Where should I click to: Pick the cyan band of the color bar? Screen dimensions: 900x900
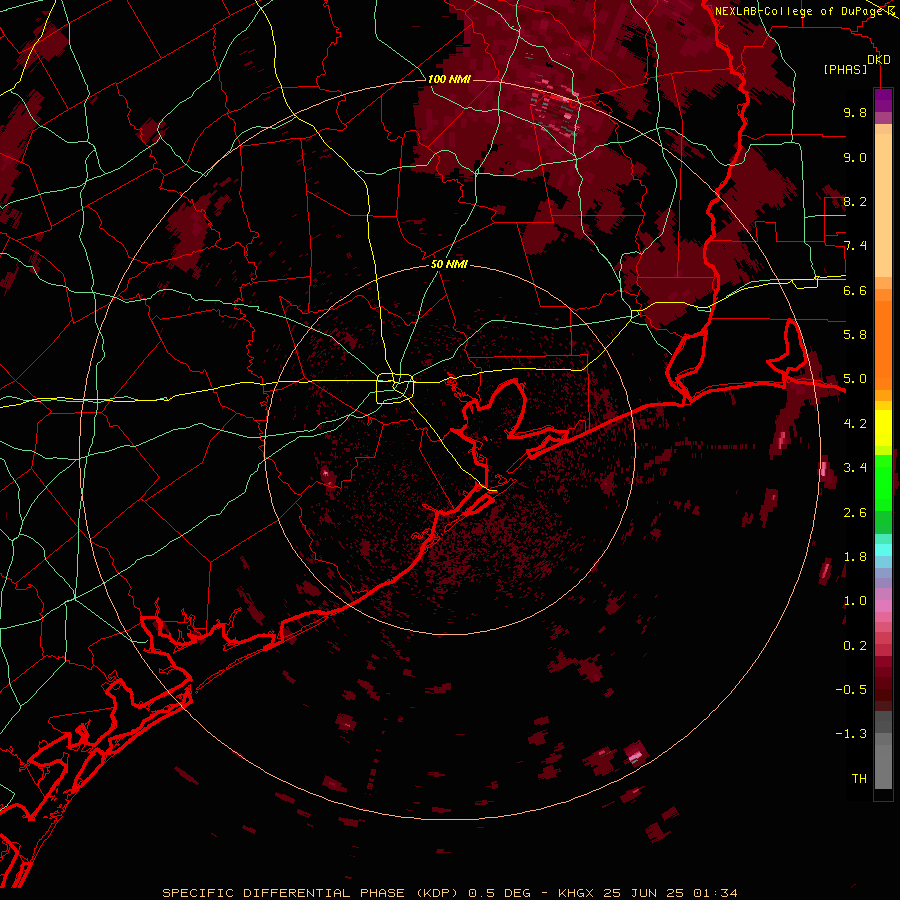tap(883, 550)
